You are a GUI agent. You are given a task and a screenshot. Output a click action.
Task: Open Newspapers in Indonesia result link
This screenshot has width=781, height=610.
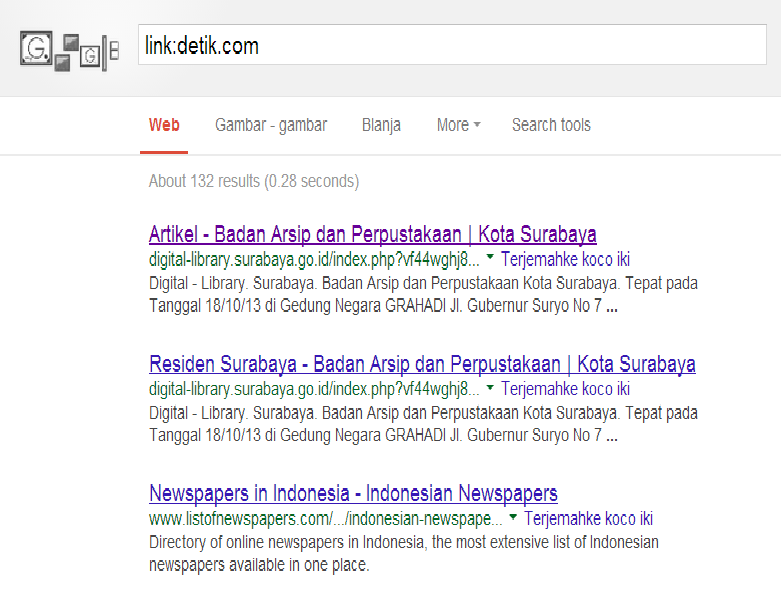coord(353,493)
